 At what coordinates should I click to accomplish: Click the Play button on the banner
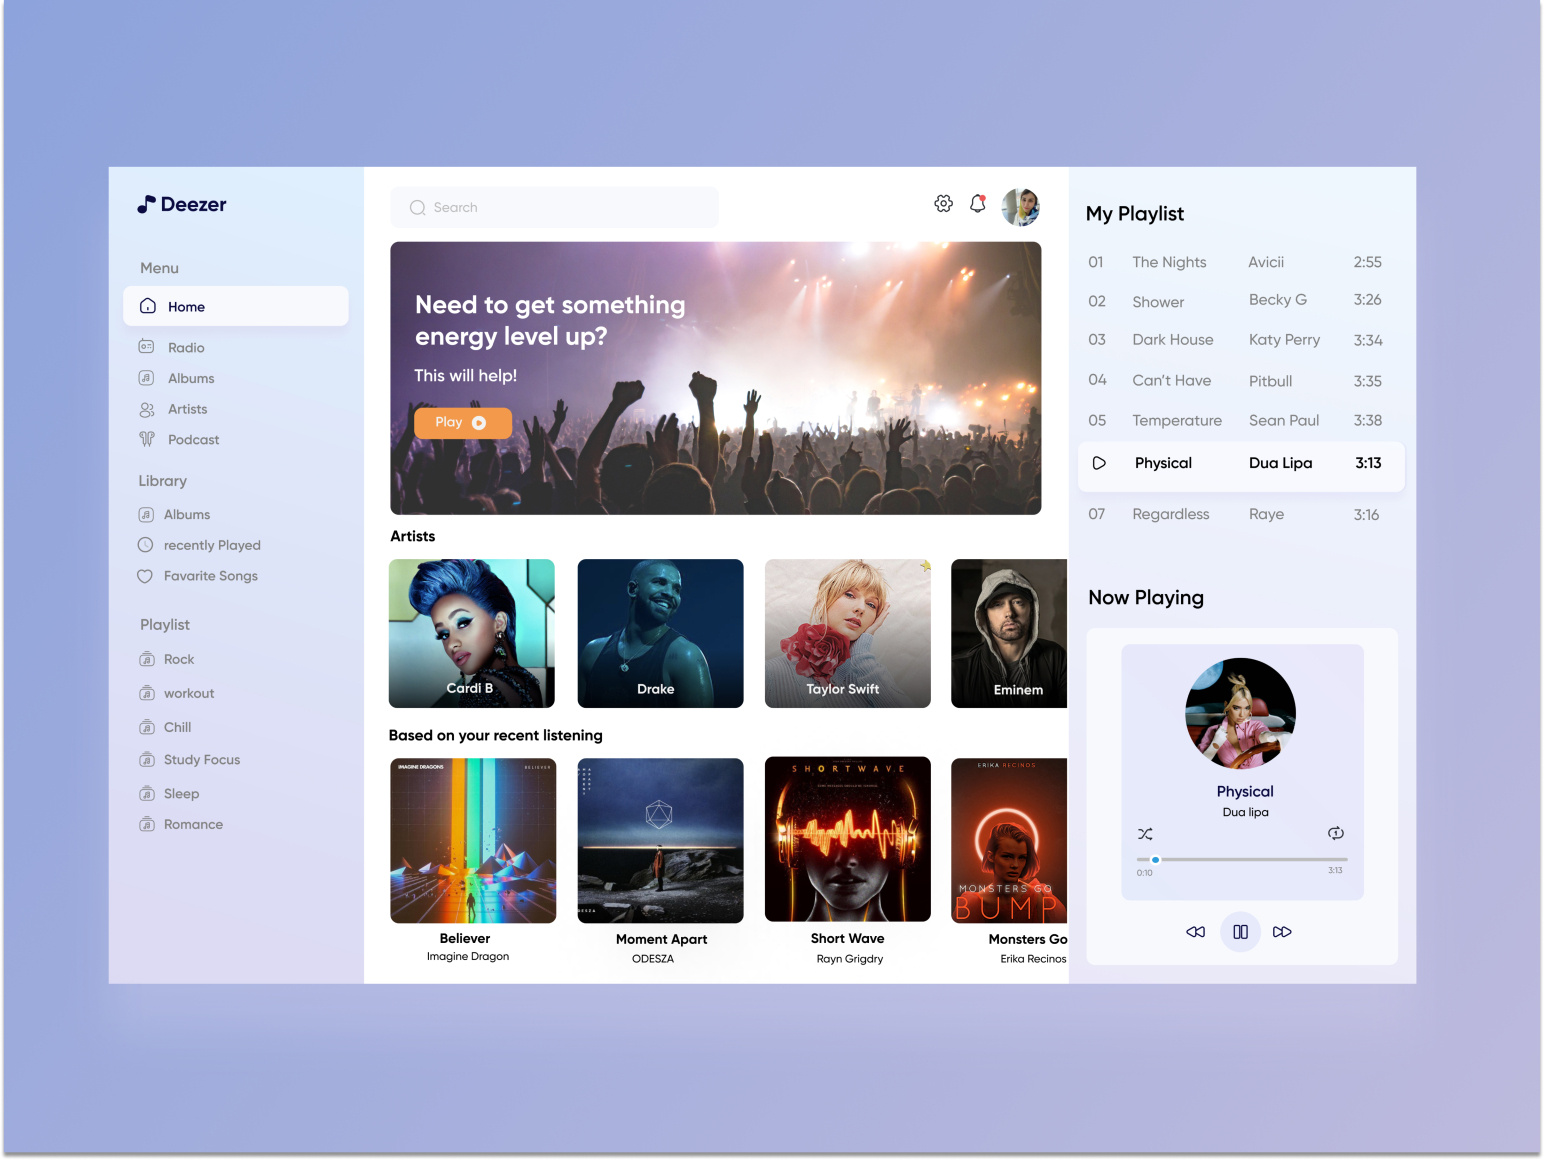click(x=463, y=422)
